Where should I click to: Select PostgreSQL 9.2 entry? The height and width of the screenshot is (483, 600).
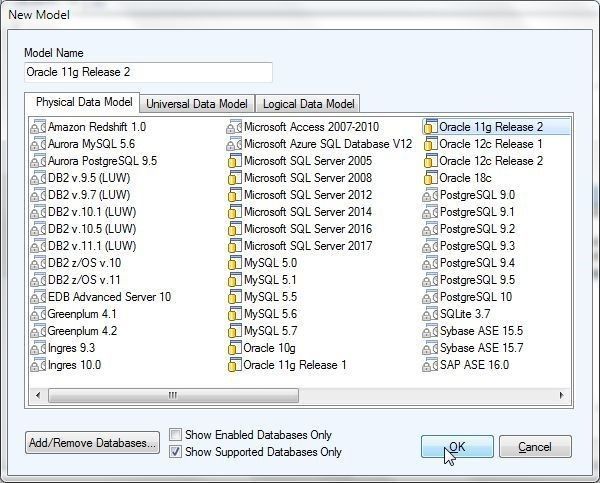click(469, 229)
